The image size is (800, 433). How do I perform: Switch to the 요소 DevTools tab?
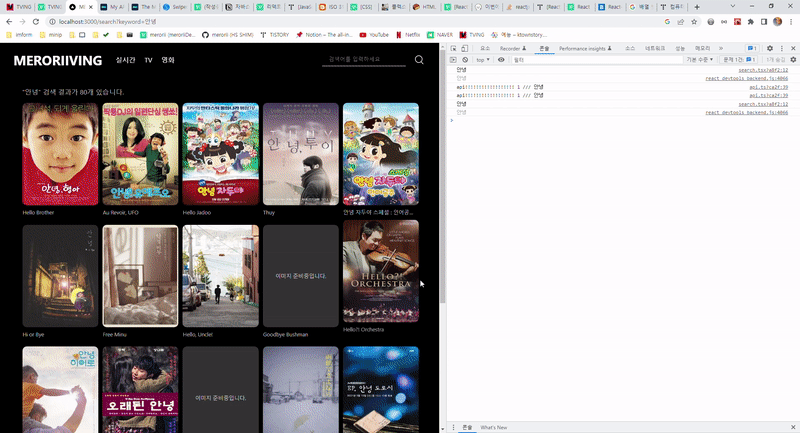[x=485, y=48]
